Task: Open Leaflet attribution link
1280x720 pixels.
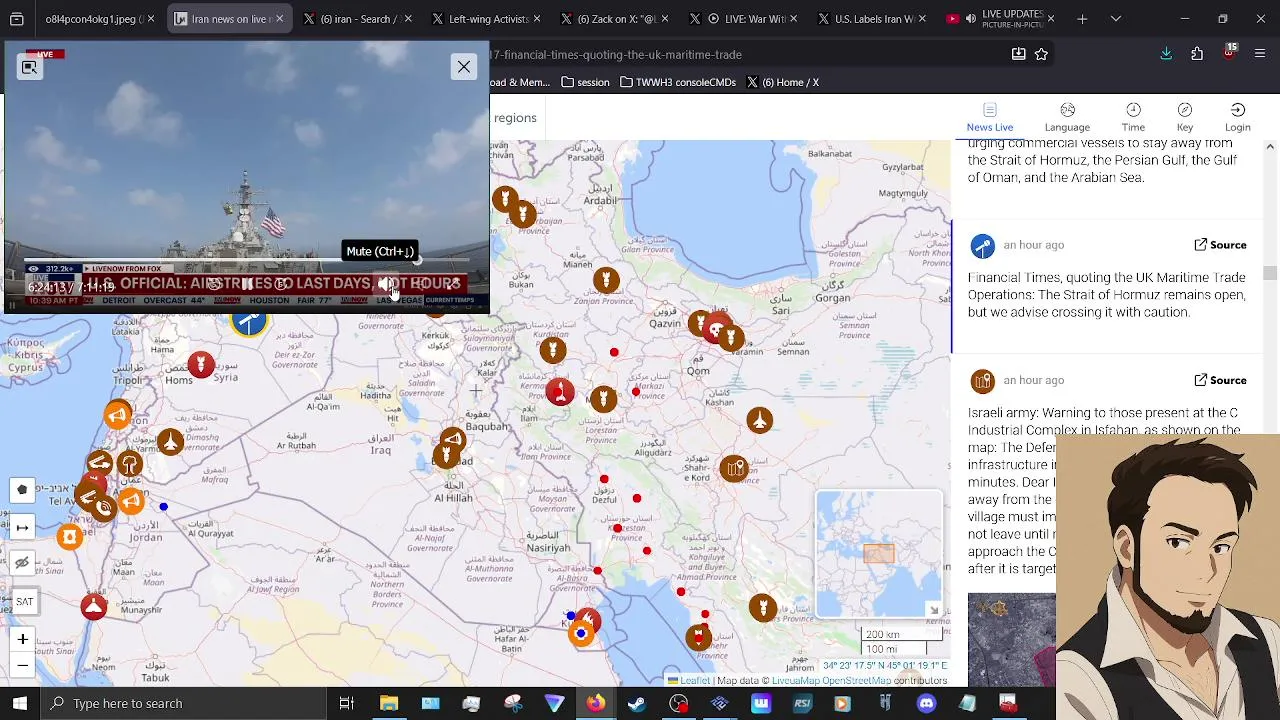Action: [x=695, y=681]
